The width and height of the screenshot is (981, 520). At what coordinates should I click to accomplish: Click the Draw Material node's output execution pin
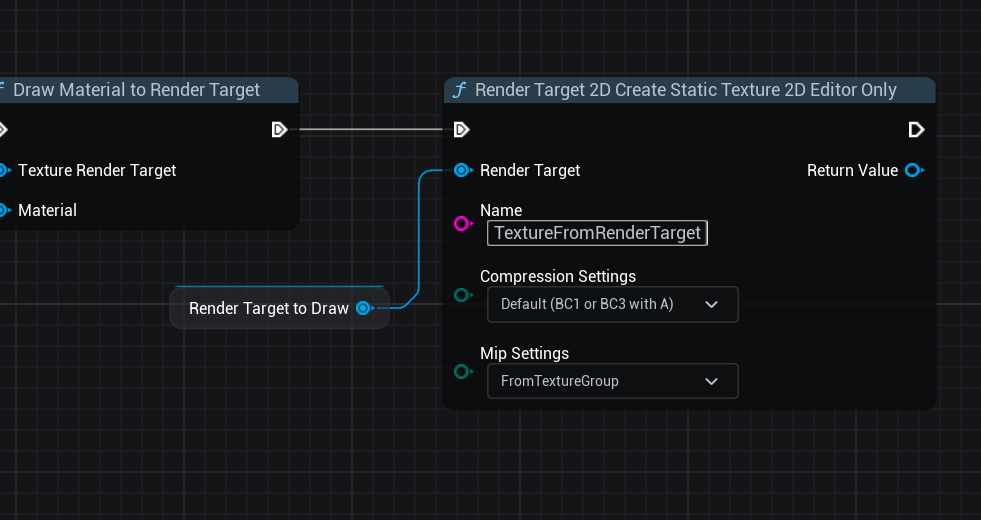point(279,130)
